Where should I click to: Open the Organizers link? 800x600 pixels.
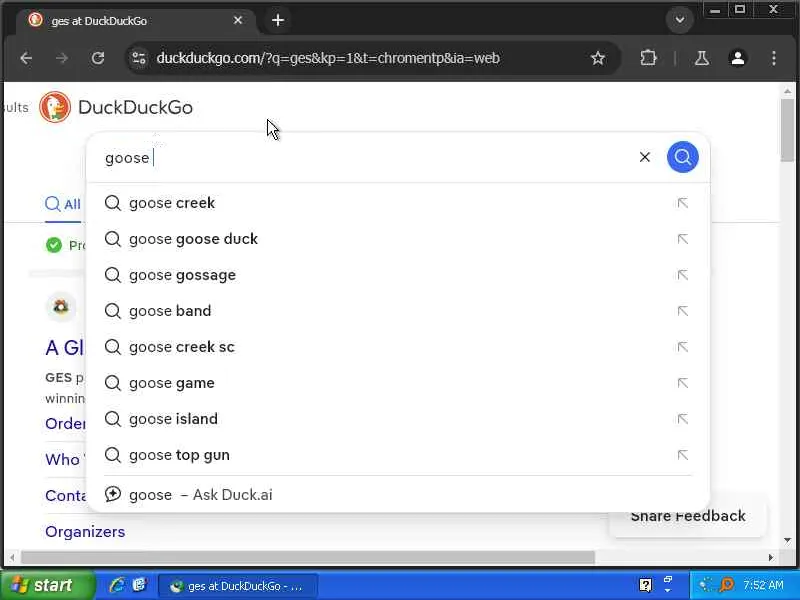[x=85, y=532]
